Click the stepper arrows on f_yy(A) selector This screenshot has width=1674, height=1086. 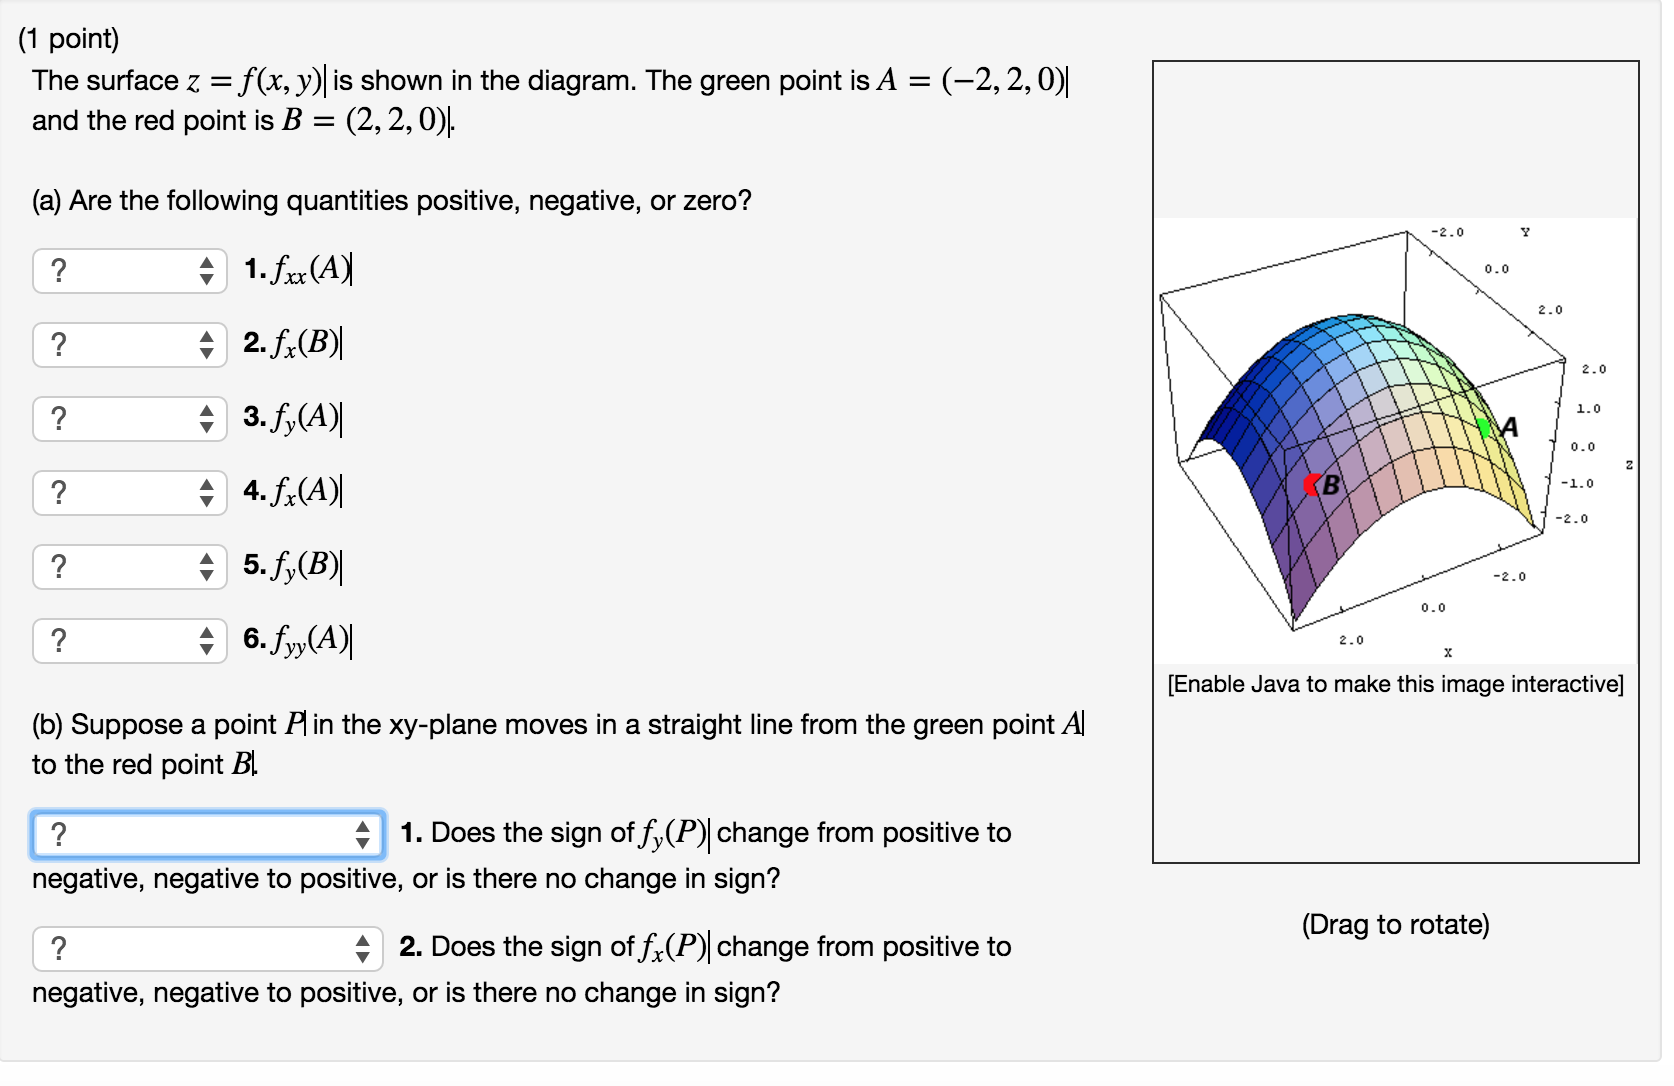coord(207,641)
